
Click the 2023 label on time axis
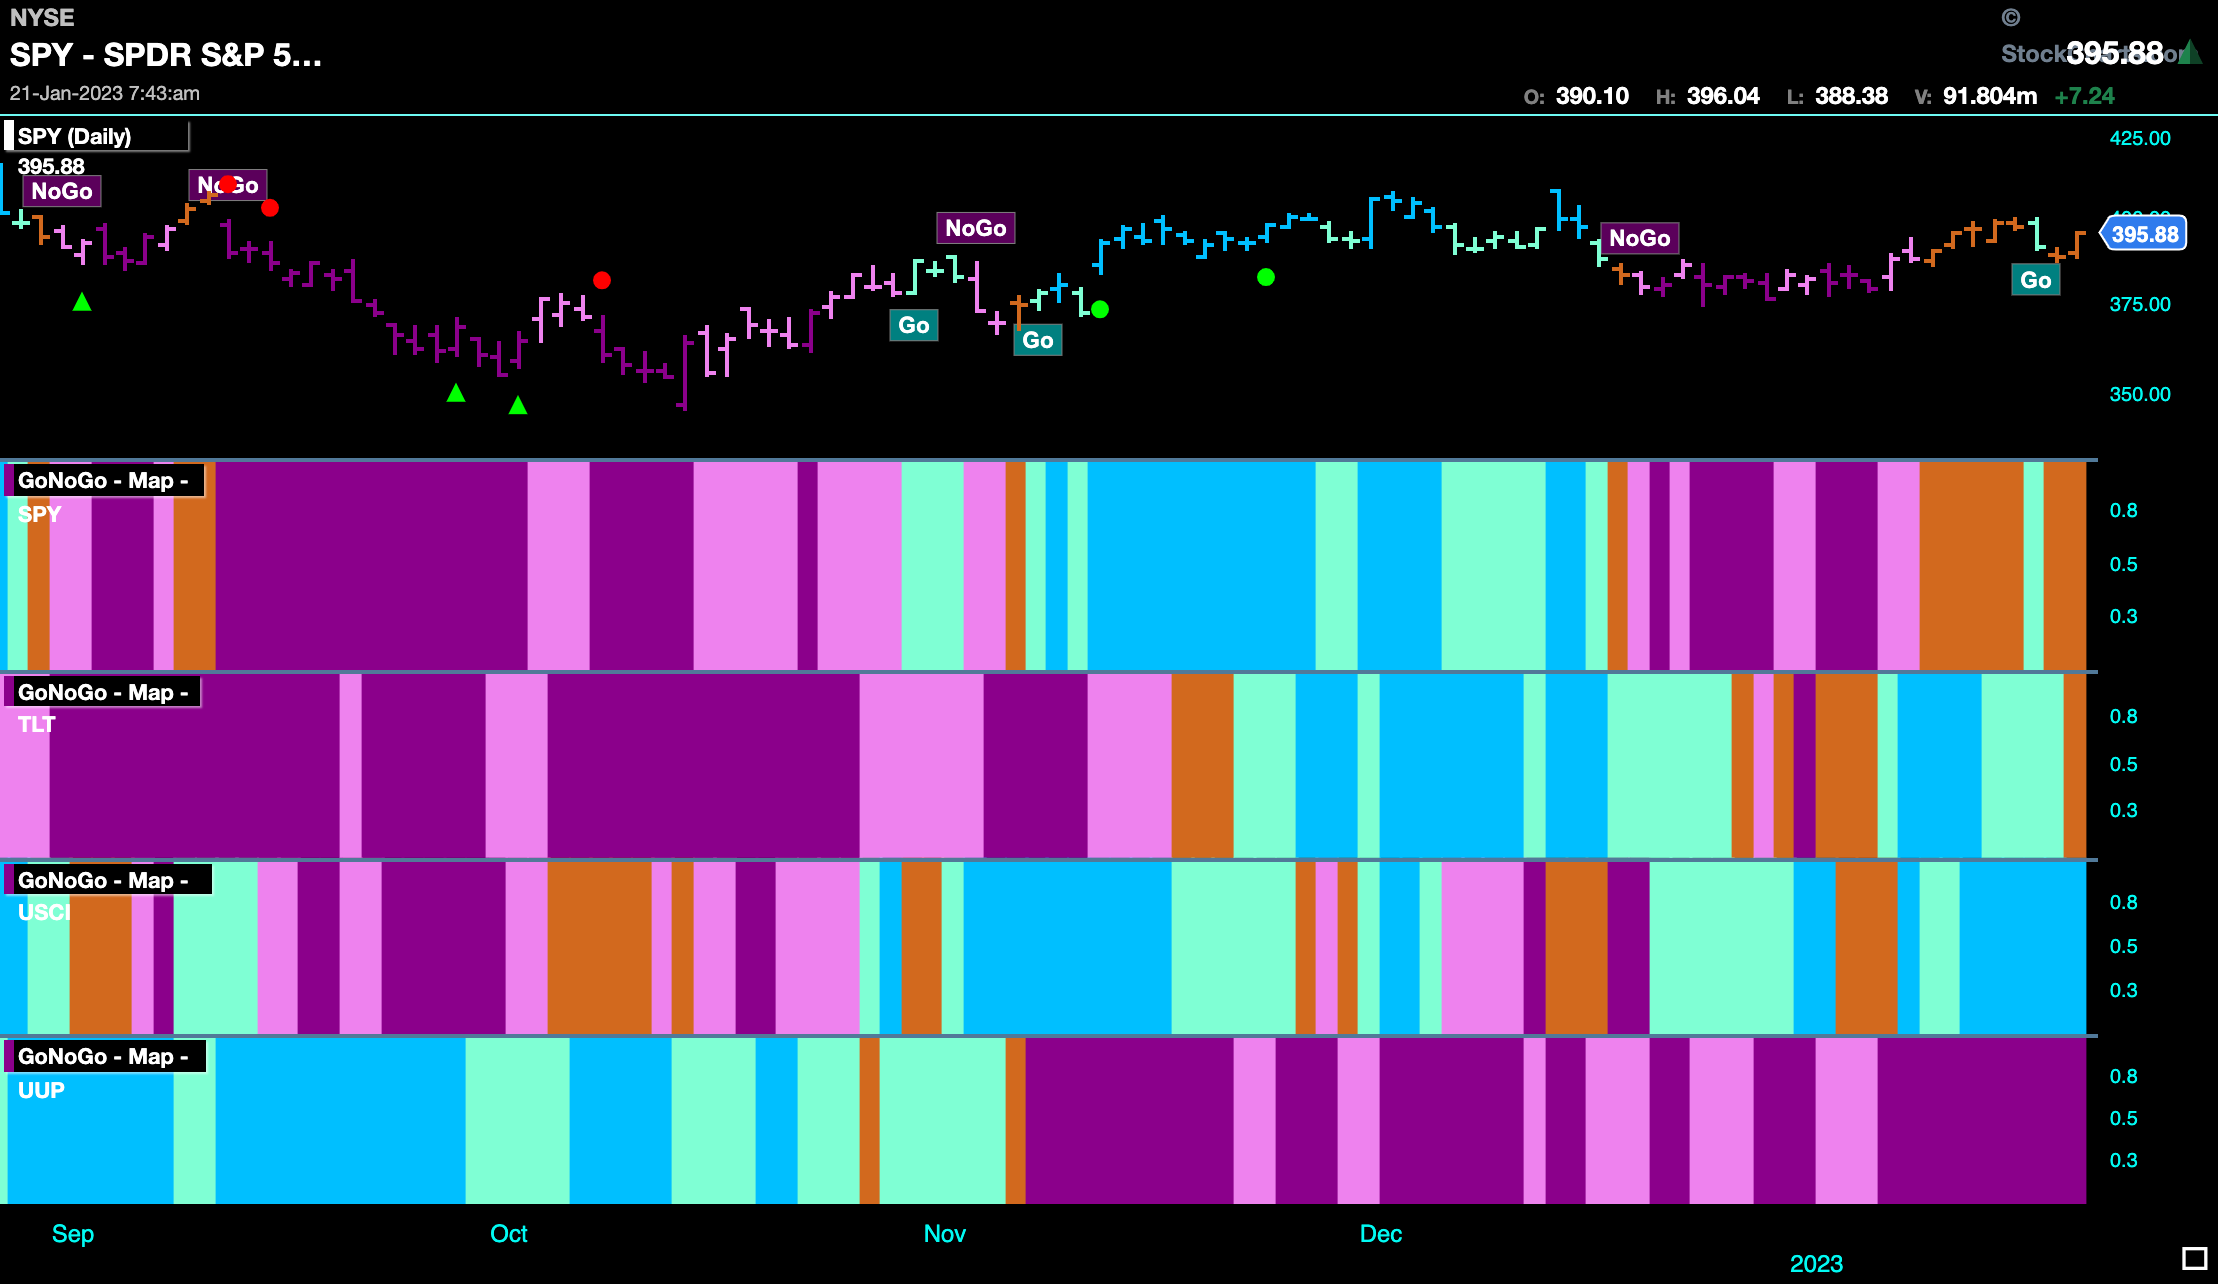pos(1816,1263)
